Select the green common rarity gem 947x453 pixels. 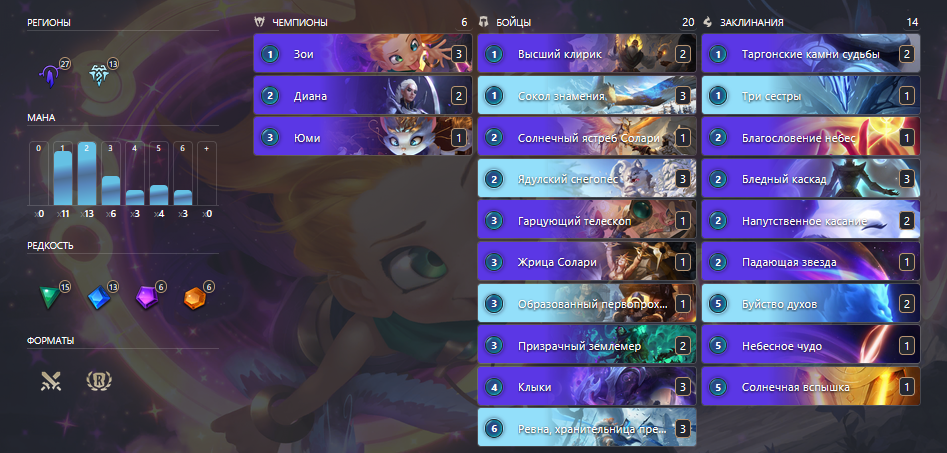(50, 297)
